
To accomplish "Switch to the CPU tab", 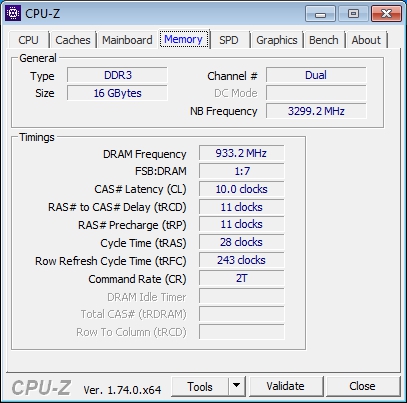I will coord(28,40).
